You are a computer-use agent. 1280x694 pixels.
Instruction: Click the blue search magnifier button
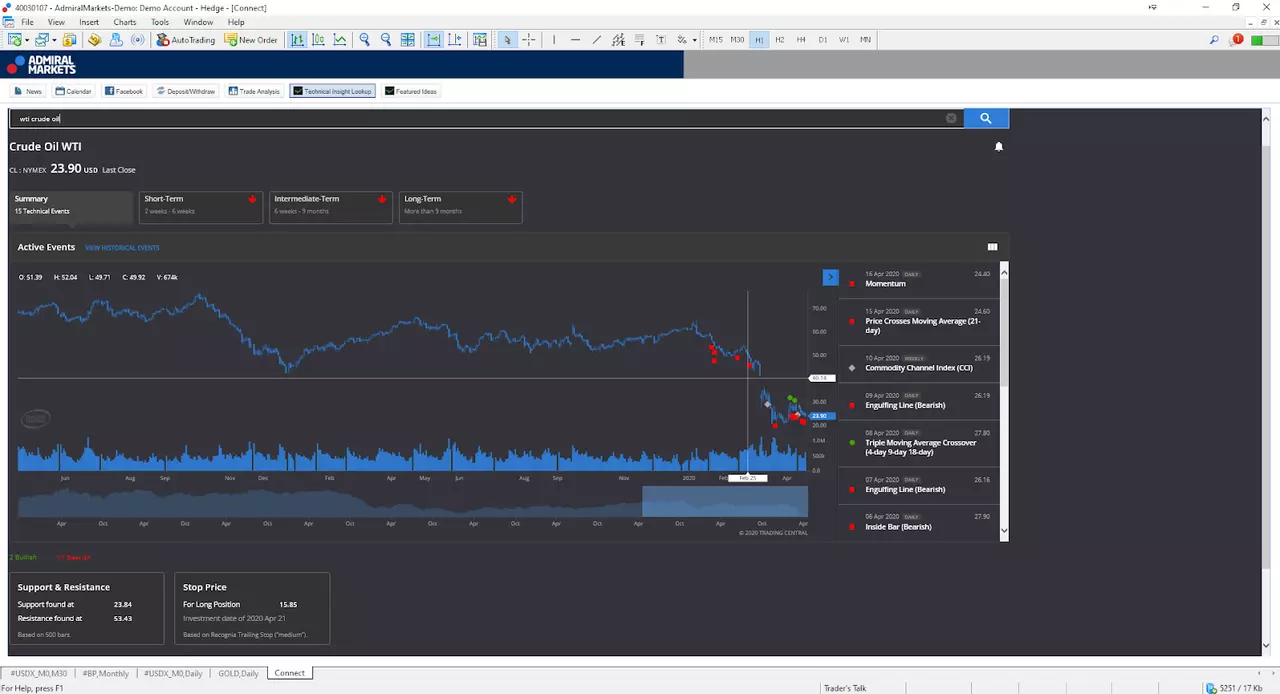[986, 118]
